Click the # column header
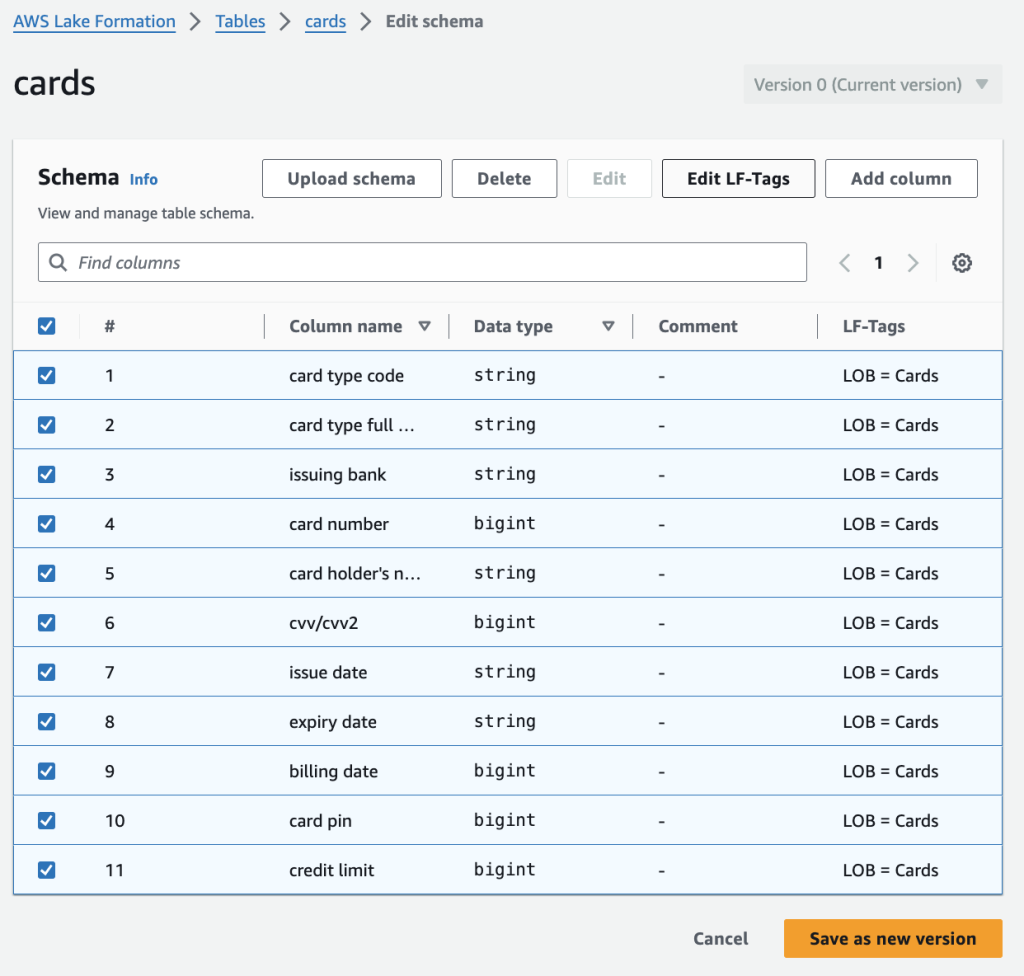The height and width of the screenshot is (976, 1024). tap(110, 326)
